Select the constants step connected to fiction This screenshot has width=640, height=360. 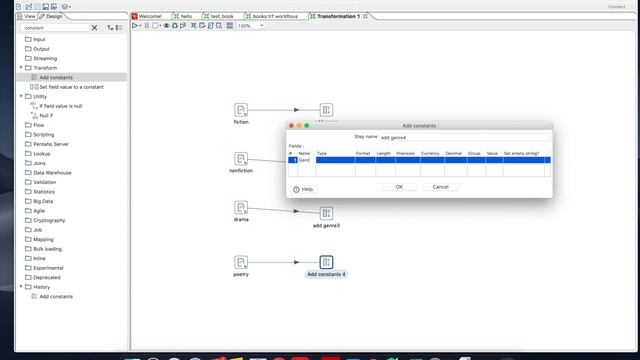pyautogui.click(x=326, y=110)
